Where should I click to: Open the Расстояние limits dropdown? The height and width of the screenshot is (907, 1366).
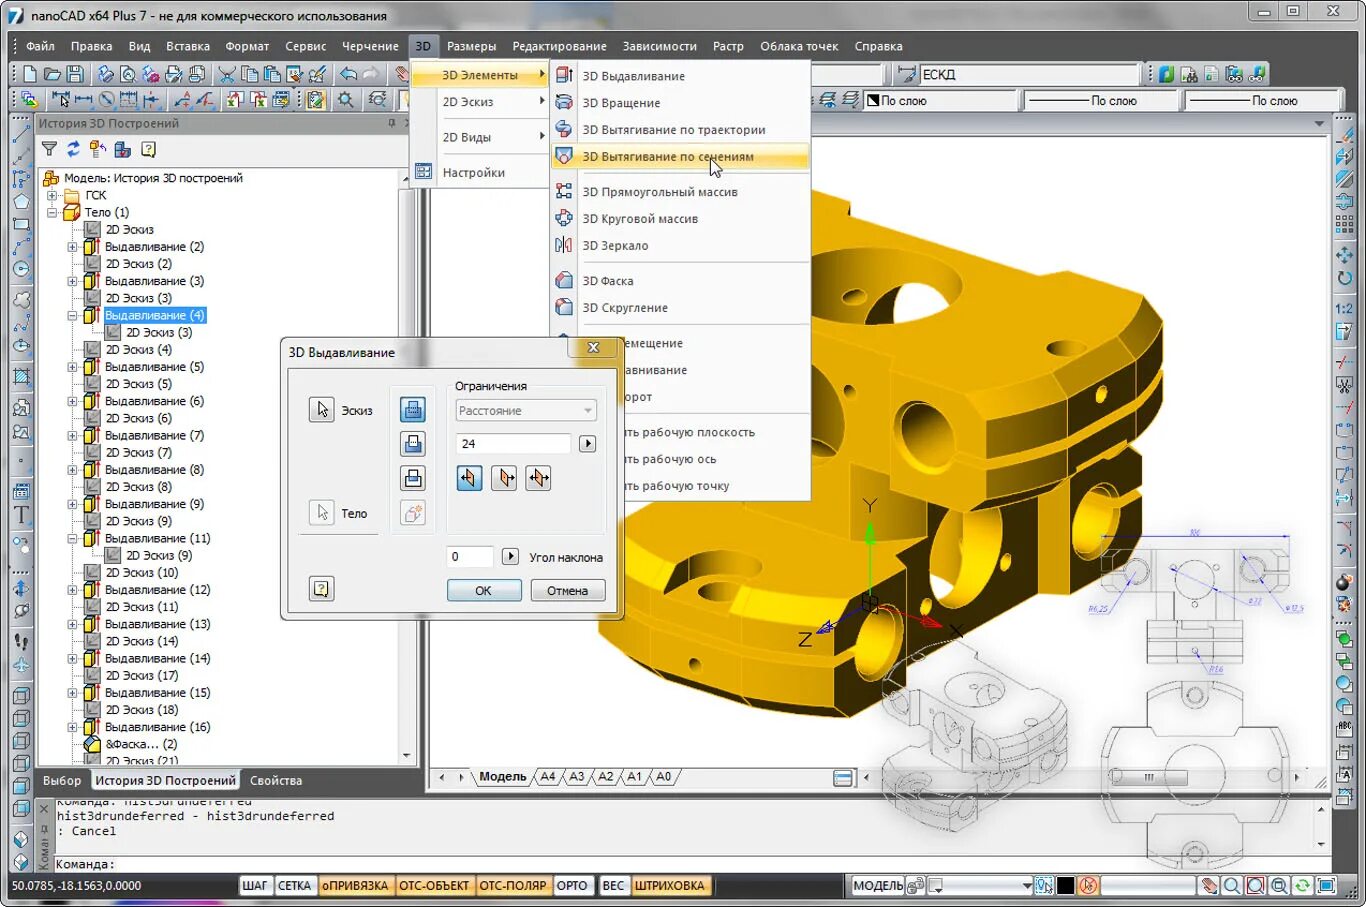[x=526, y=410]
